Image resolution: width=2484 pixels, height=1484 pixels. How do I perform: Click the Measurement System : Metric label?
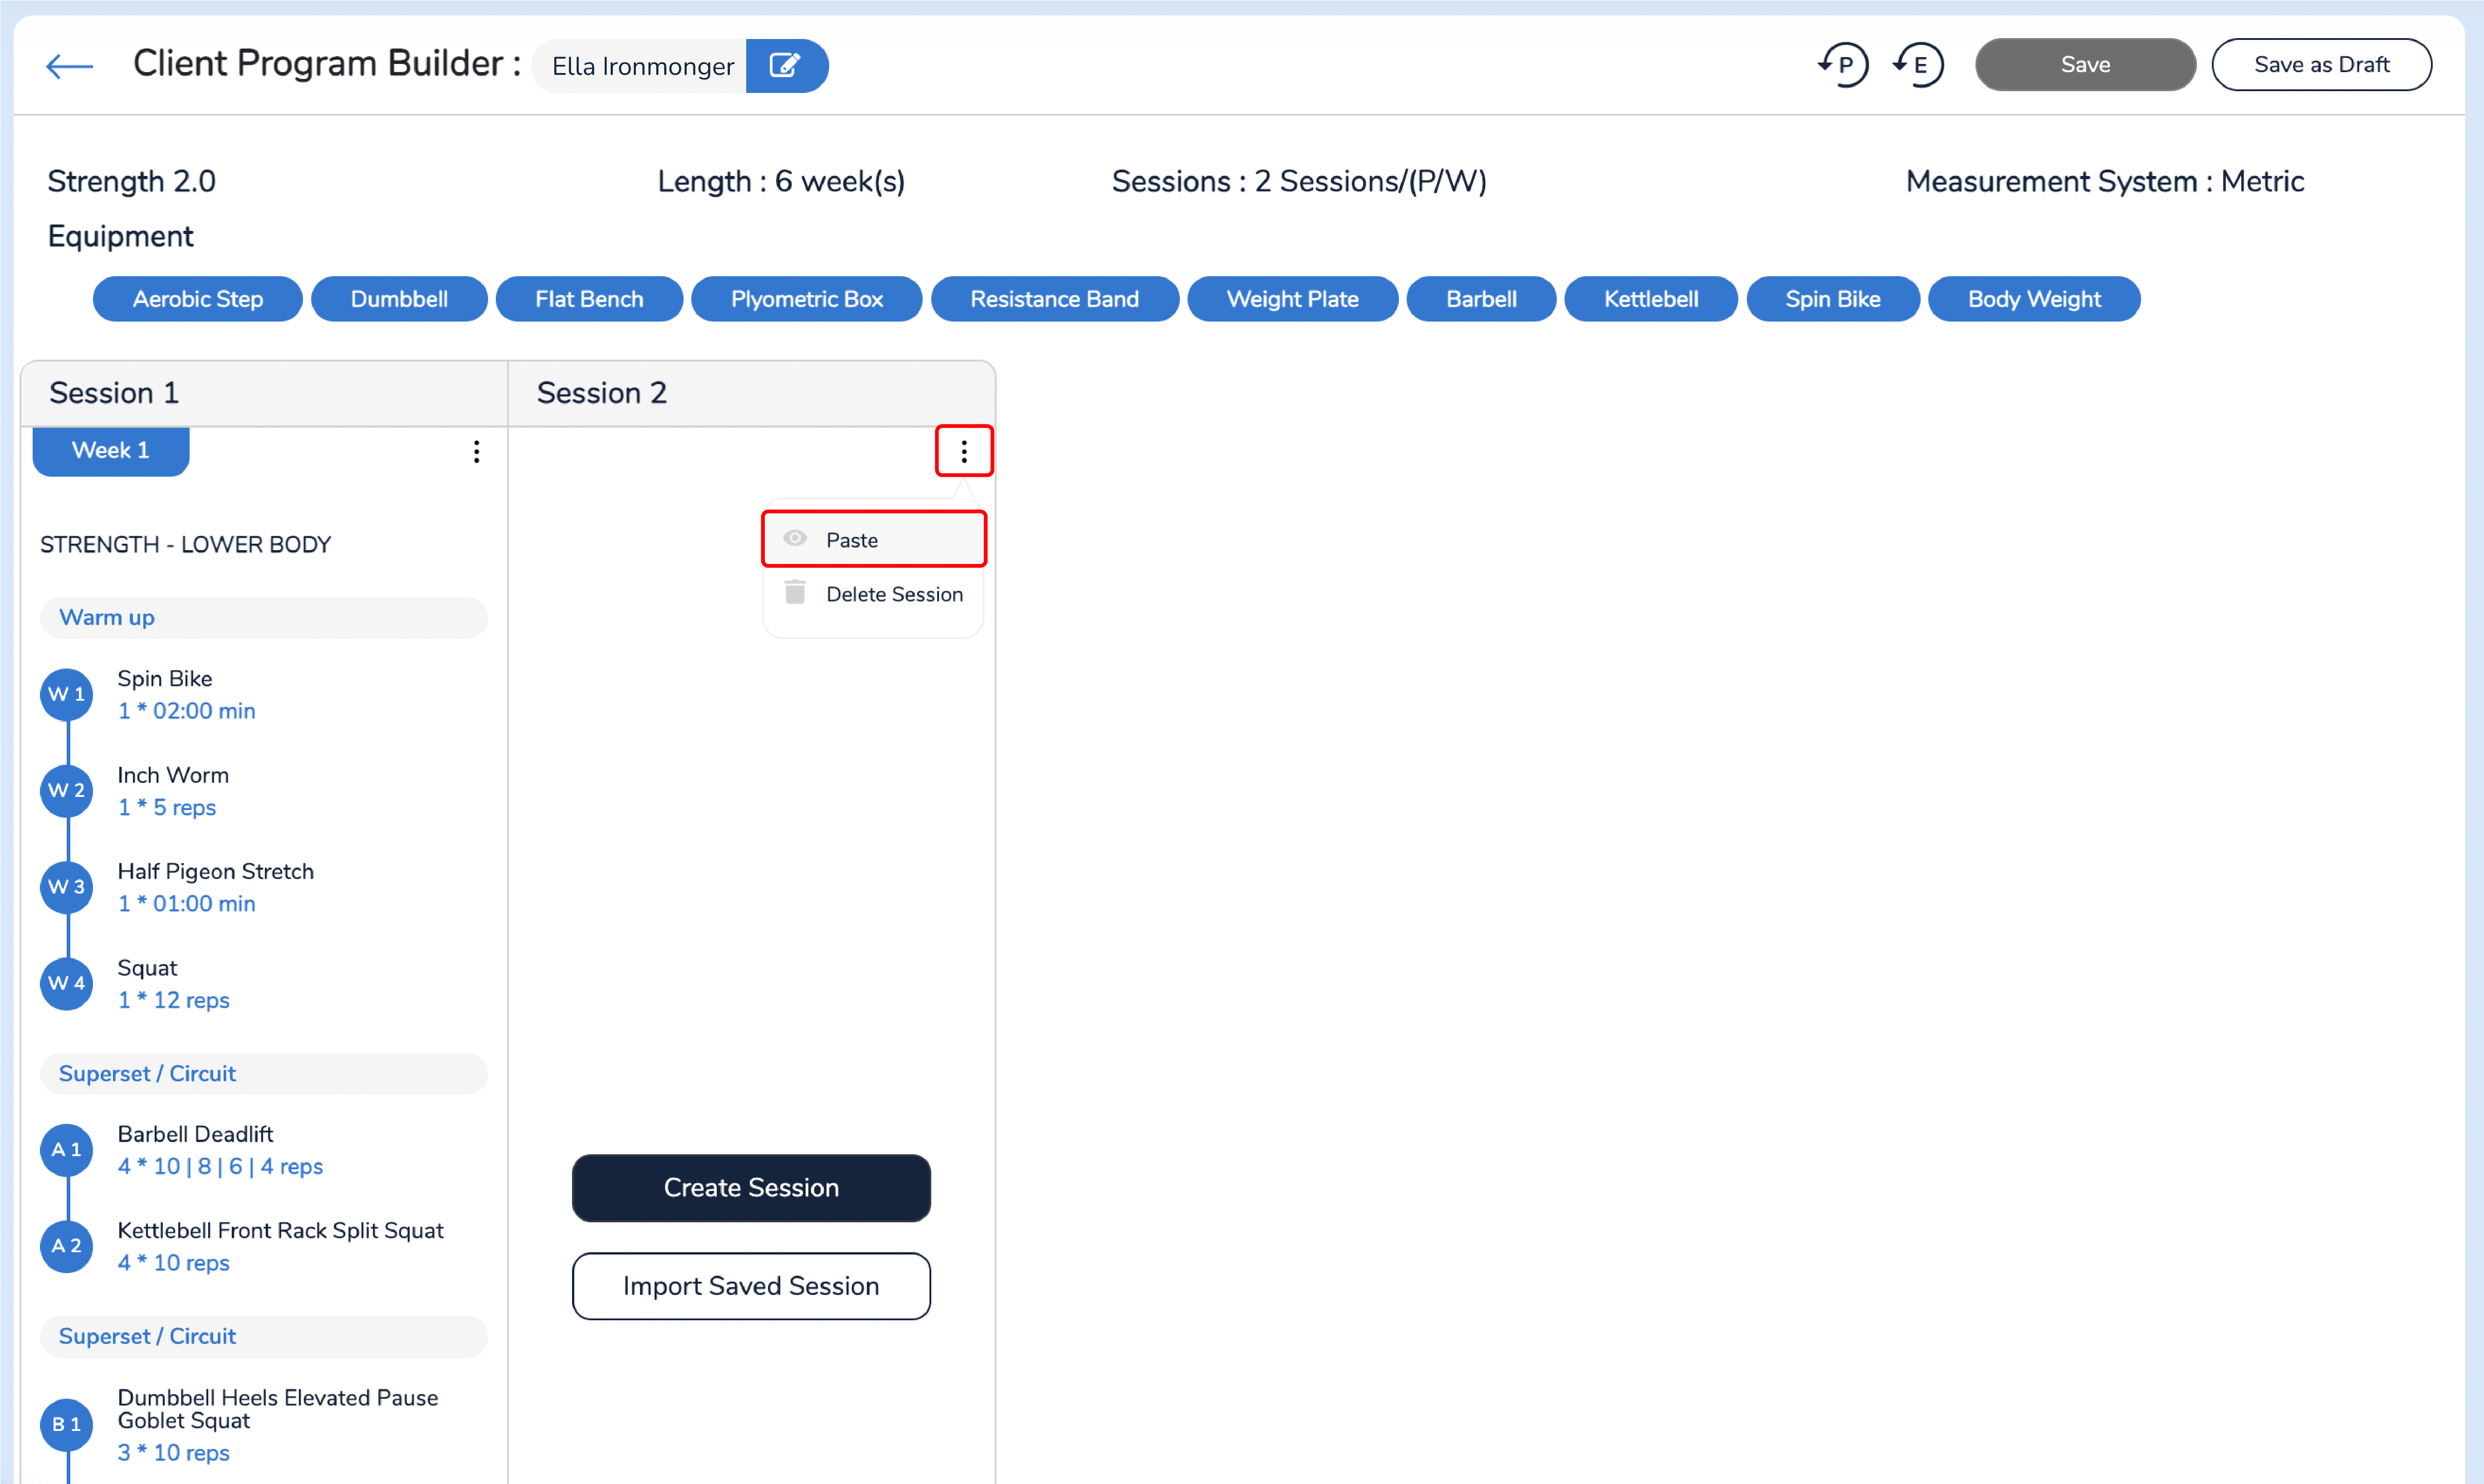click(x=2105, y=181)
